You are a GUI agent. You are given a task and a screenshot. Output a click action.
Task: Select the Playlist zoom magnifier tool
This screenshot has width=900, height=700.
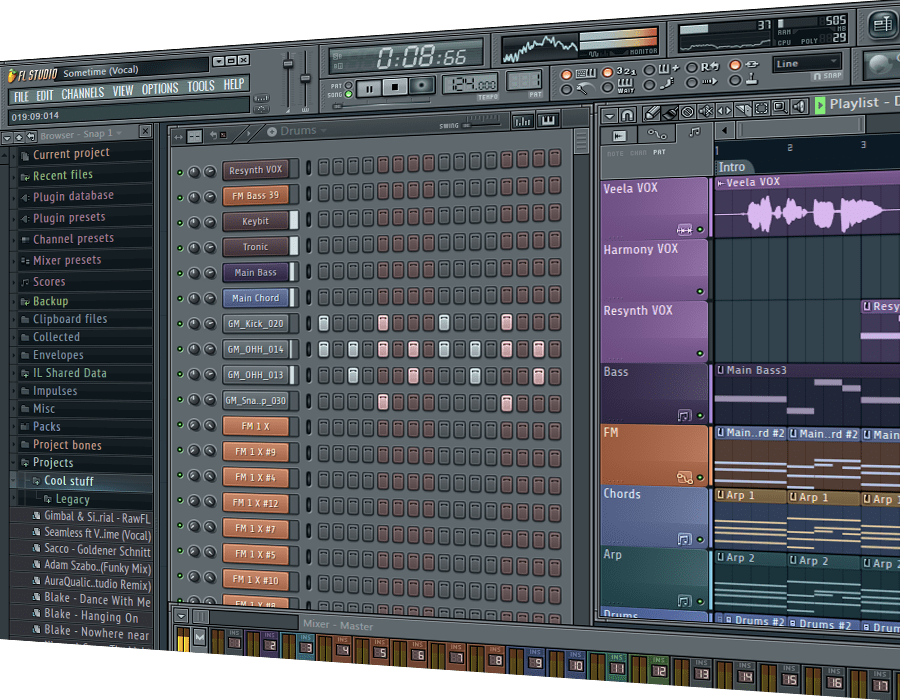point(779,108)
